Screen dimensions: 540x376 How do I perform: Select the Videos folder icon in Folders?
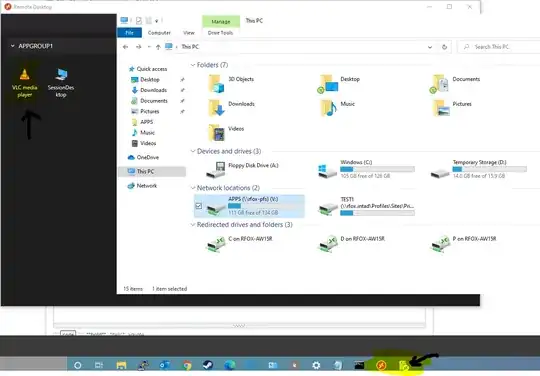tap(227, 133)
